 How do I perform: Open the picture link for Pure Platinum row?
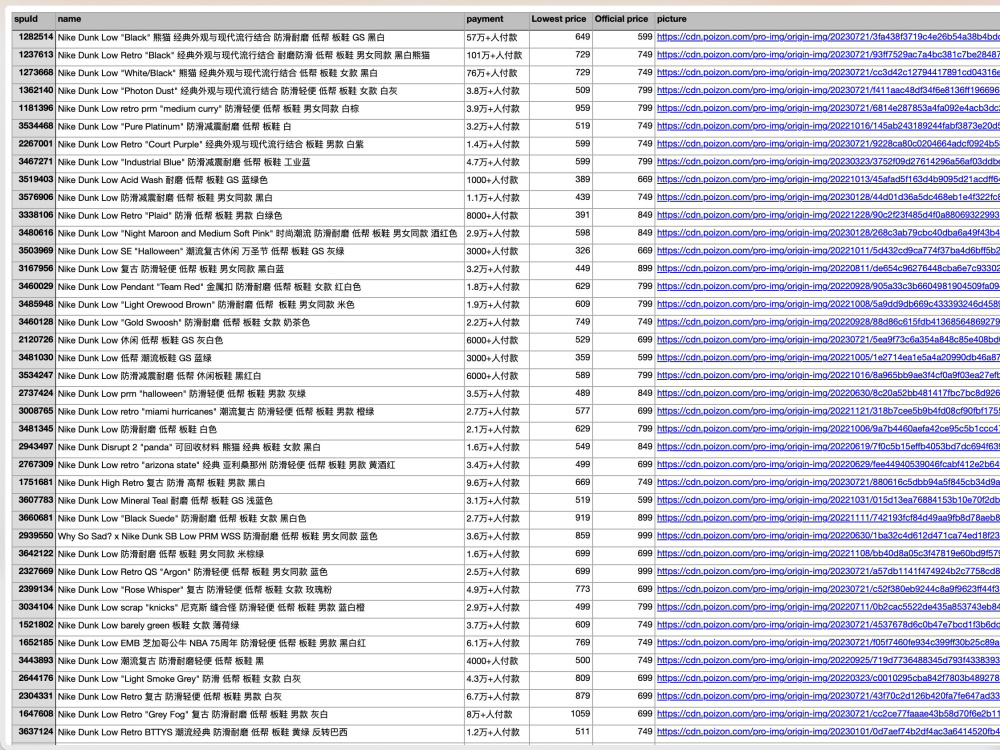(x=828, y=127)
